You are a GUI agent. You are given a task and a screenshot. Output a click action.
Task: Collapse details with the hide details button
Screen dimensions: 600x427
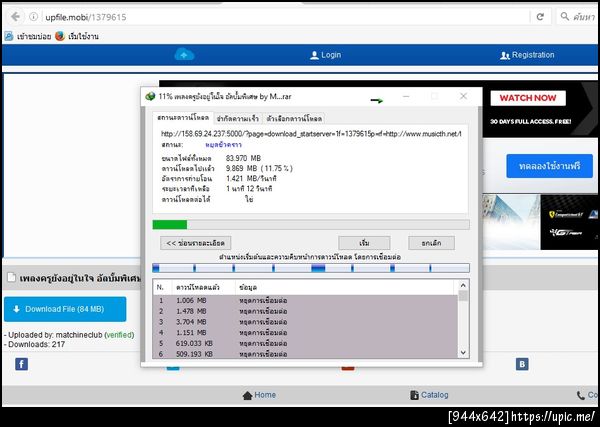[196, 243]
